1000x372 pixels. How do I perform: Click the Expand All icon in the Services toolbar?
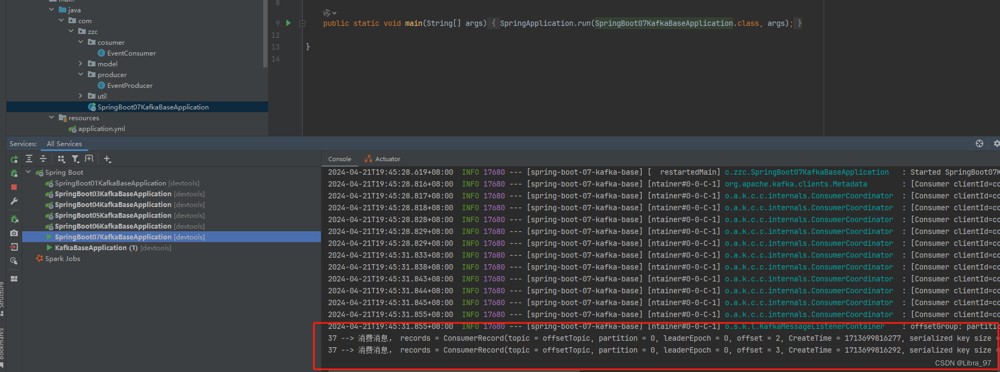coord(29,159)
